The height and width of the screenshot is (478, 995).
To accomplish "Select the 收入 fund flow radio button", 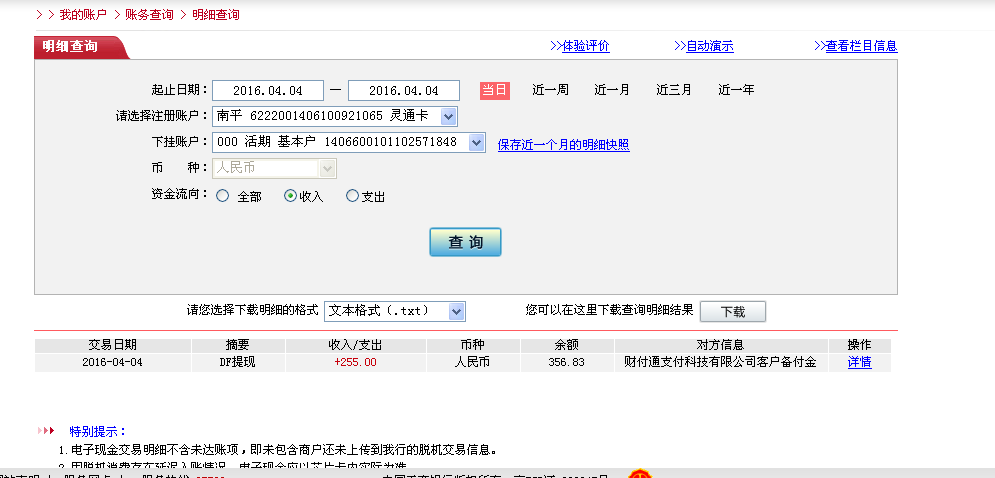I will (291, 197).
